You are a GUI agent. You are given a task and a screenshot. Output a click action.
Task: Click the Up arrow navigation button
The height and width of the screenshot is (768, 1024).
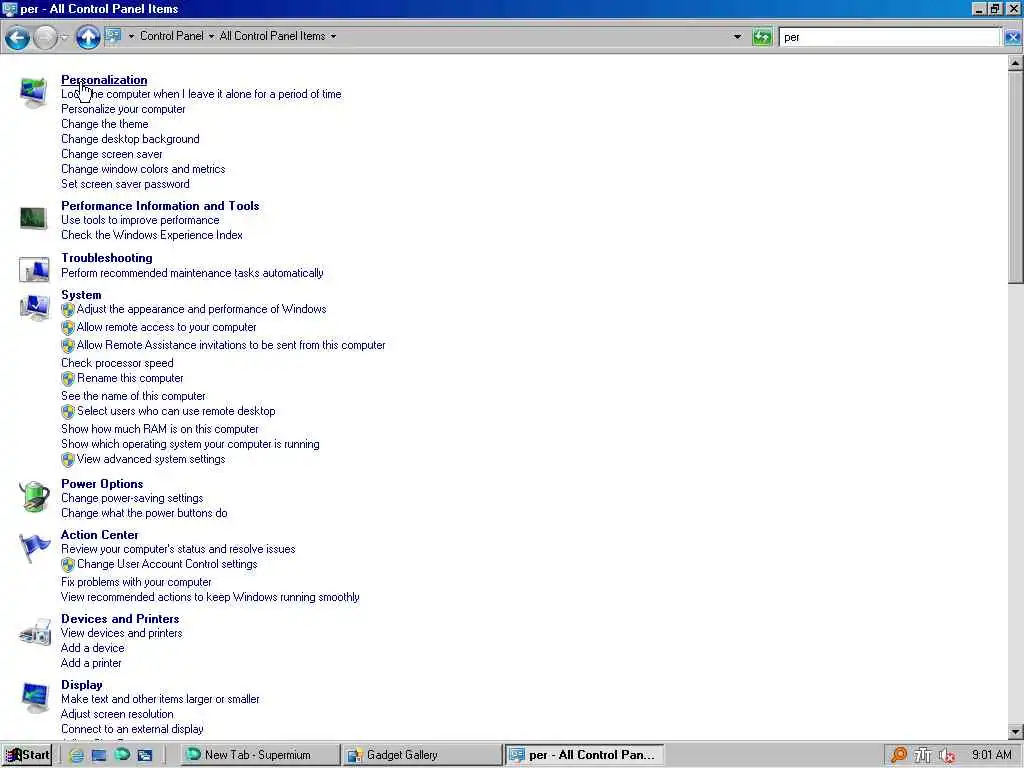pyautogui.click(x=88, y=37)
